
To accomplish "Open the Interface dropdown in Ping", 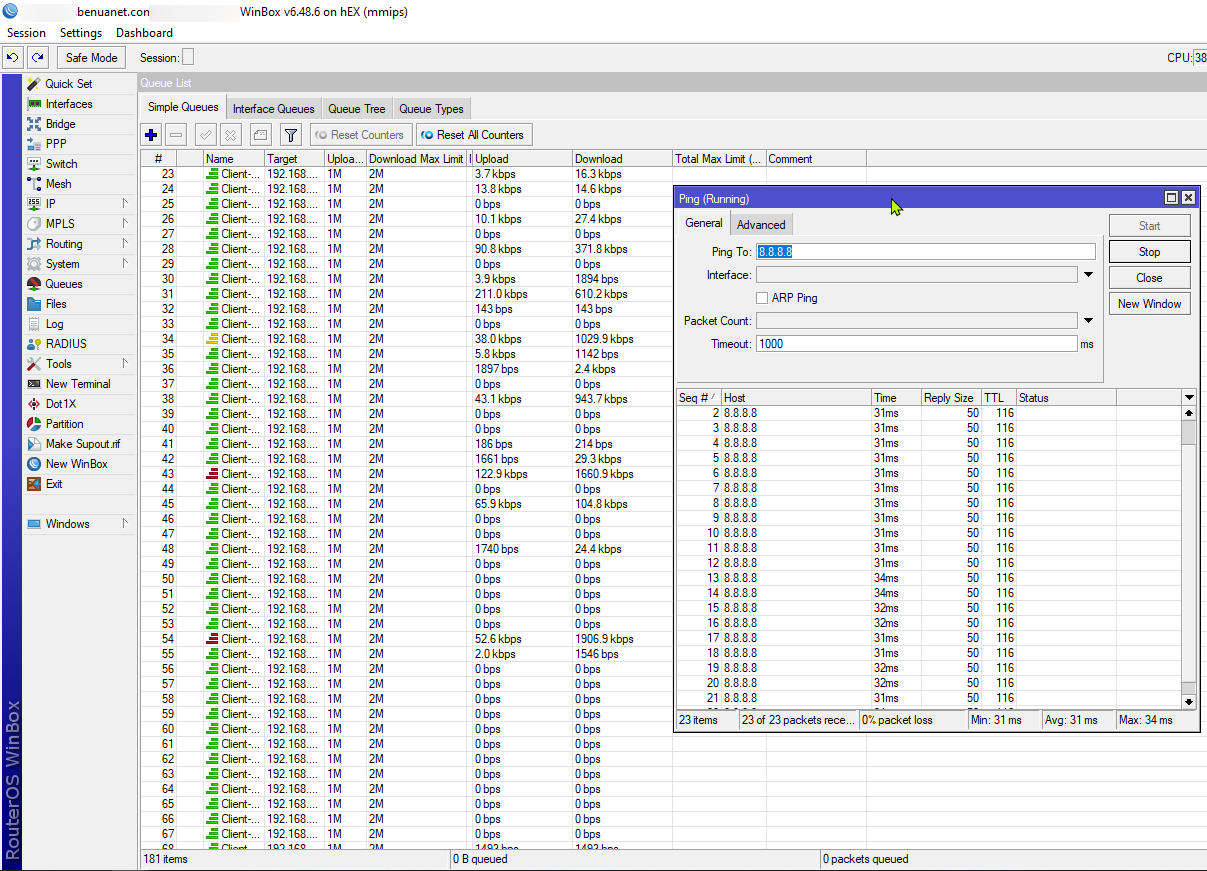I will coord(1088,274).
